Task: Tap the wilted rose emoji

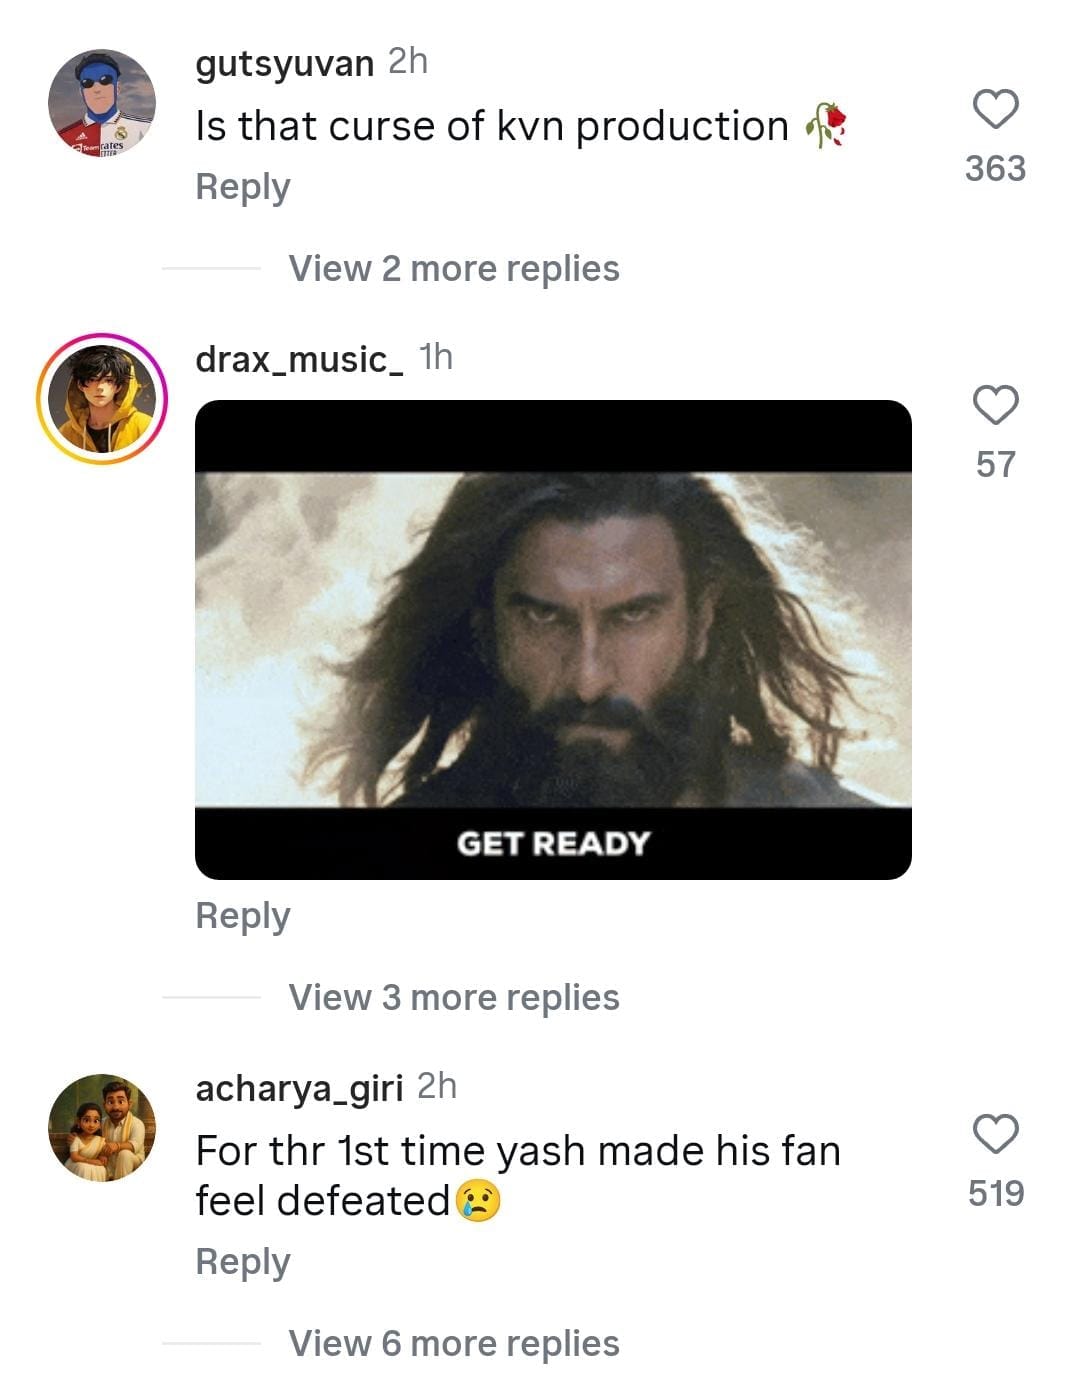Action: point(826,126)
